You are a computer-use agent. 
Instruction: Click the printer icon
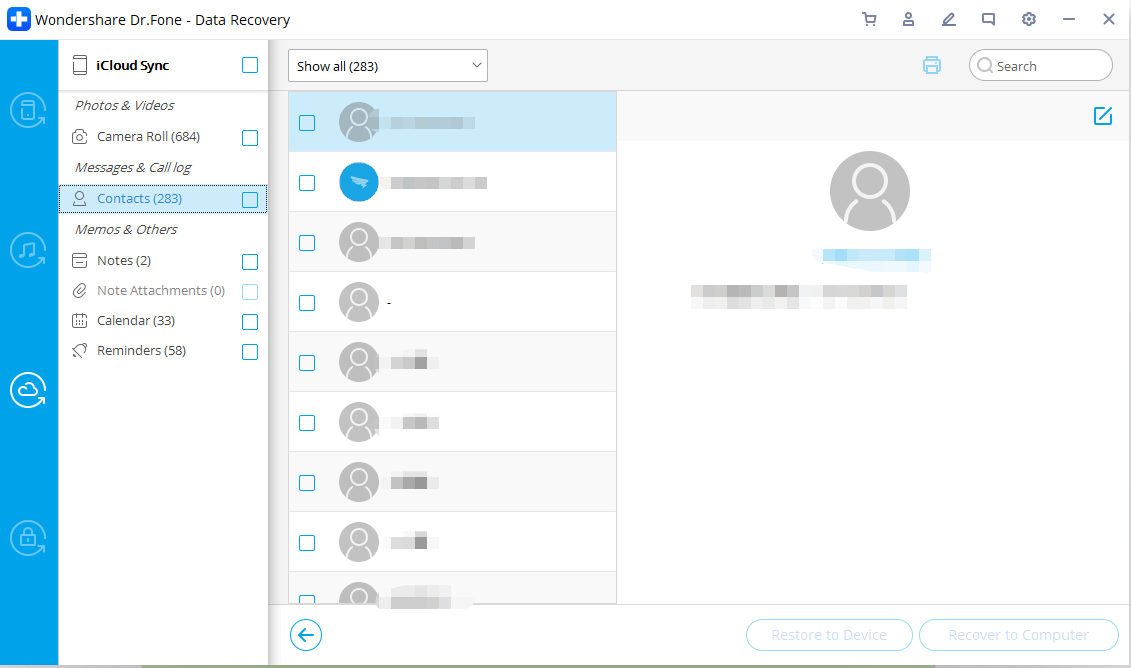pyautogui.click(x=932, y=66)
